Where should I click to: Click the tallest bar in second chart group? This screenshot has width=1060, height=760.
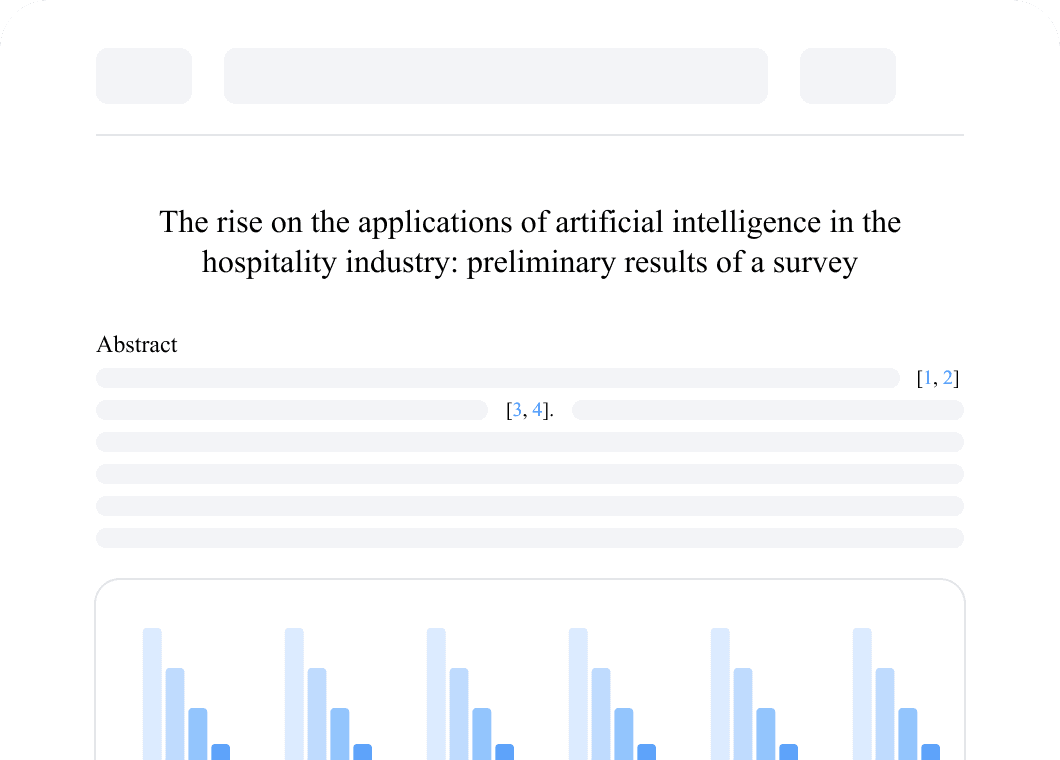294,694
